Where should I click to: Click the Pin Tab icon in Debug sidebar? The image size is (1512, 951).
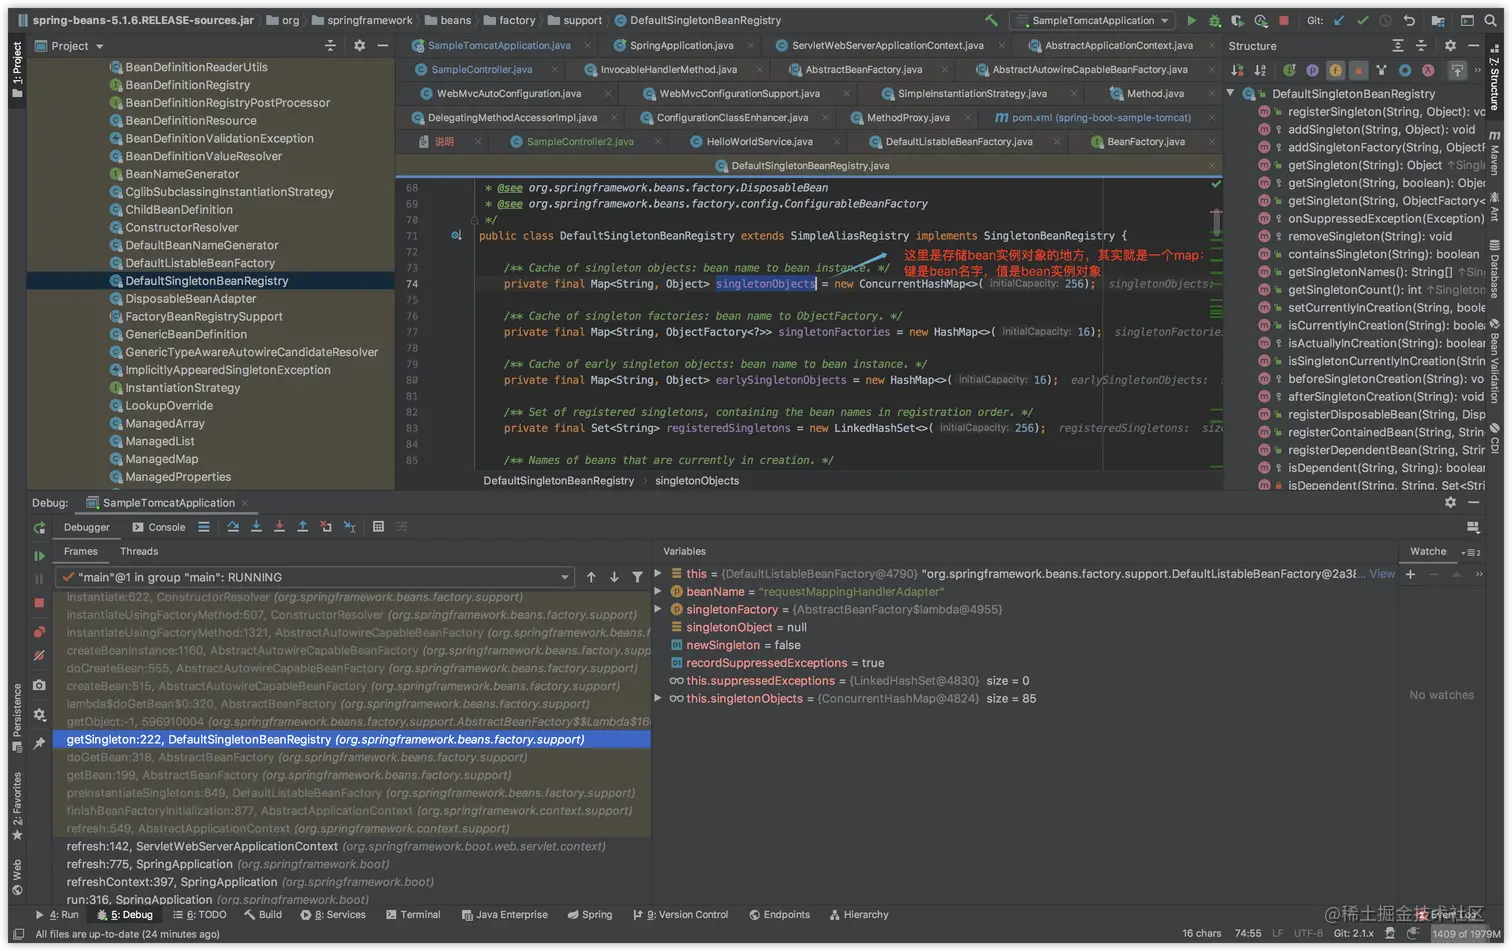40,743
